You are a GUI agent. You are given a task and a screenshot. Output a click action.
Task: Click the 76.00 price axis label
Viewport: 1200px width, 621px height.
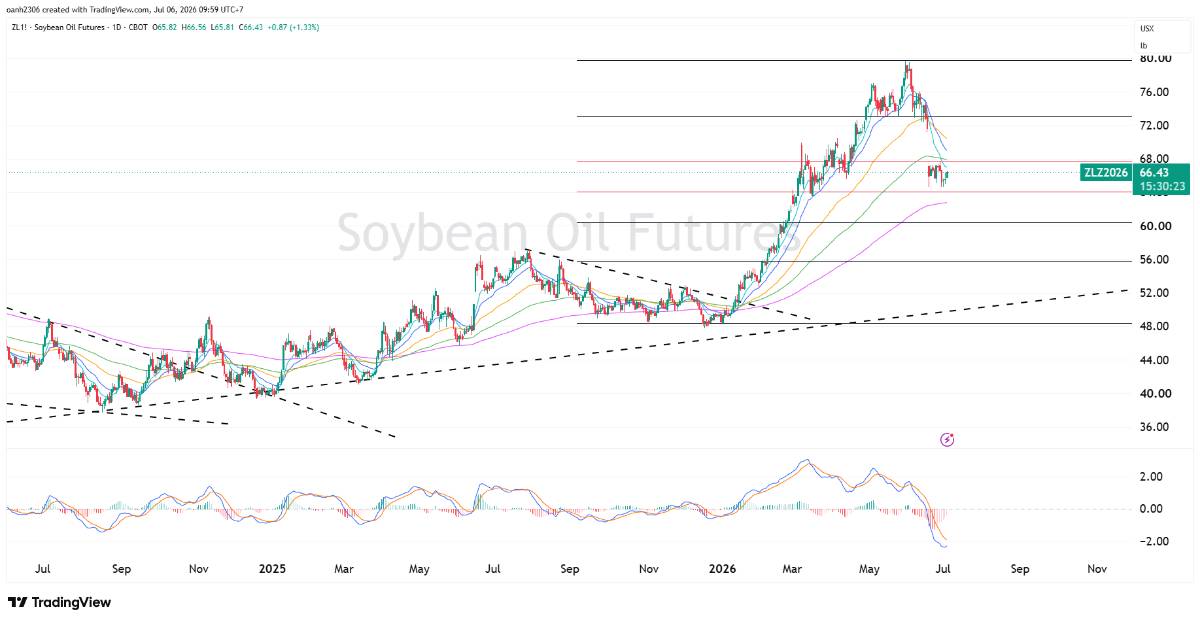[x=1154, y=92]
